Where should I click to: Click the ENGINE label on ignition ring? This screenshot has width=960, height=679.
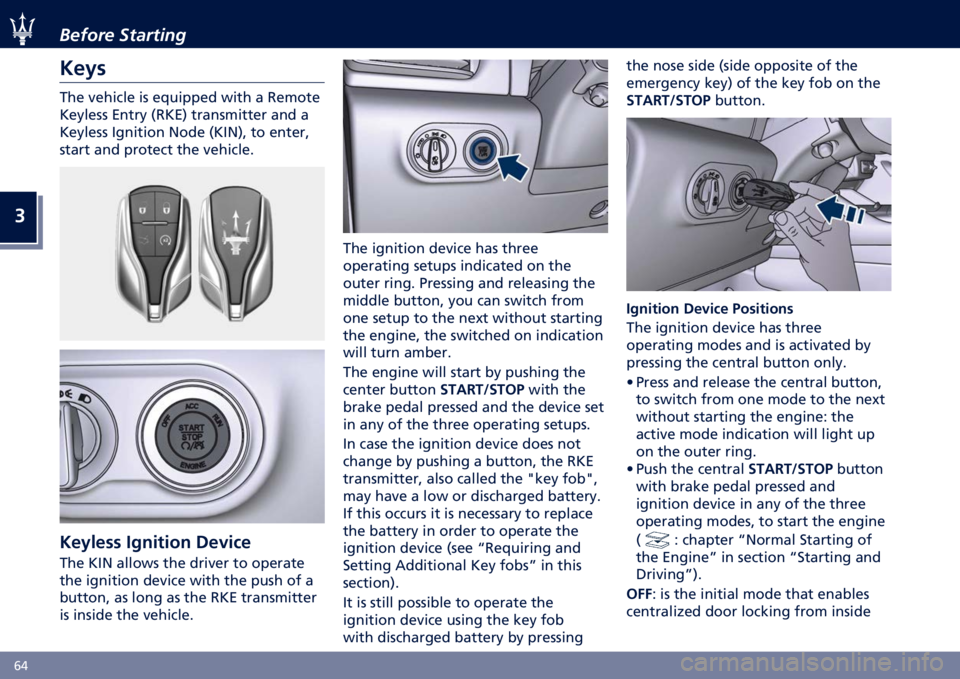coord(193,467)
